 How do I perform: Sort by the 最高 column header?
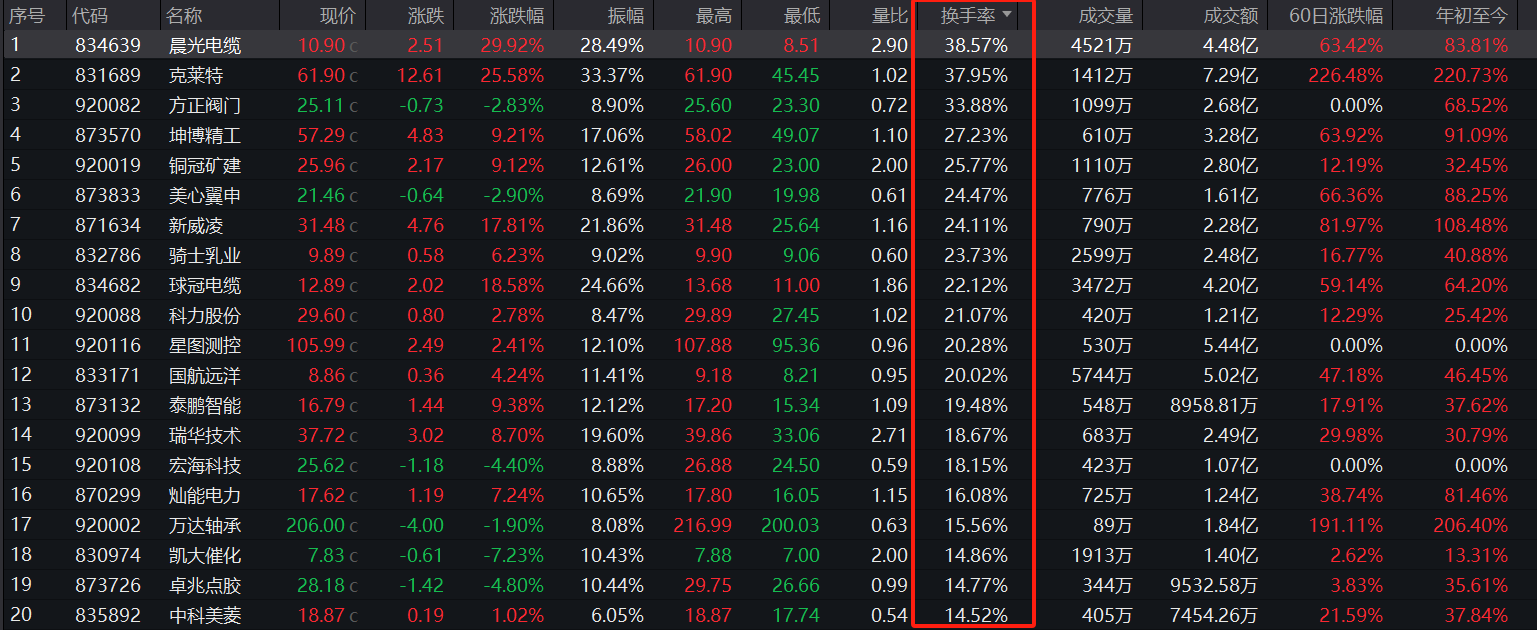pyautogui.click(x=714, y=15)
